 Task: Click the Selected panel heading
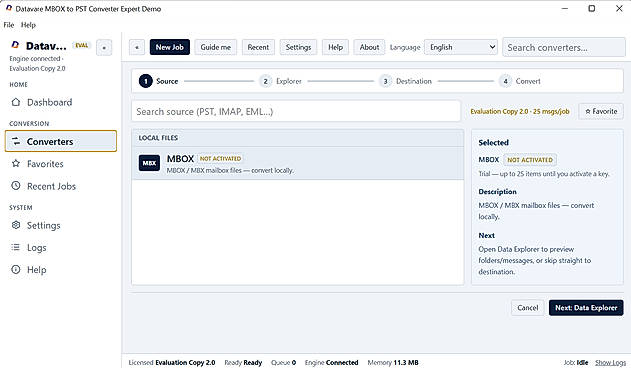pyautogui.click(x=494, y=142)
